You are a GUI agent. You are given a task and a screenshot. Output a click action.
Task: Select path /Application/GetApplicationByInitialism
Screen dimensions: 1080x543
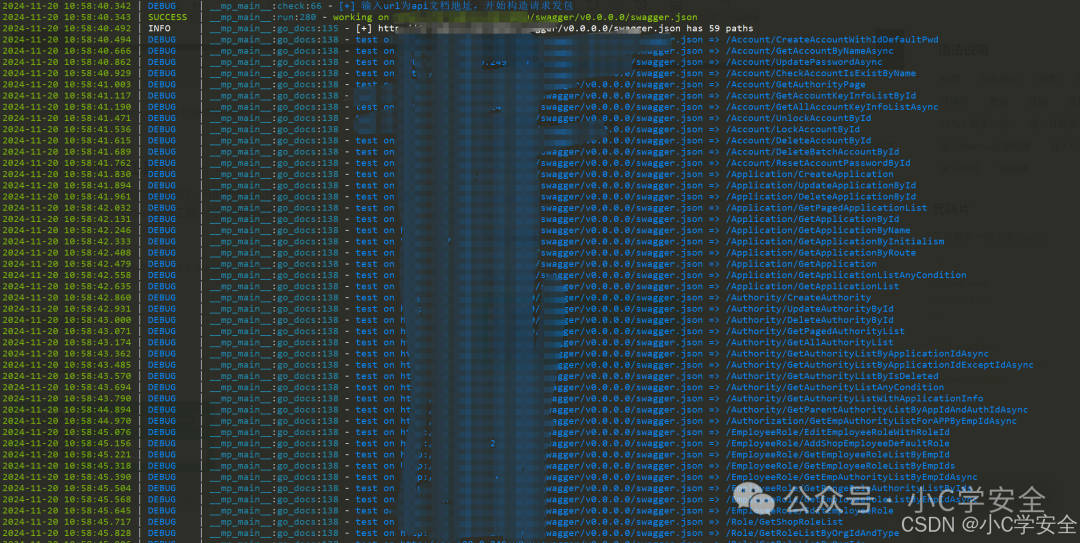pyautogui.click(x=835, y=241)
